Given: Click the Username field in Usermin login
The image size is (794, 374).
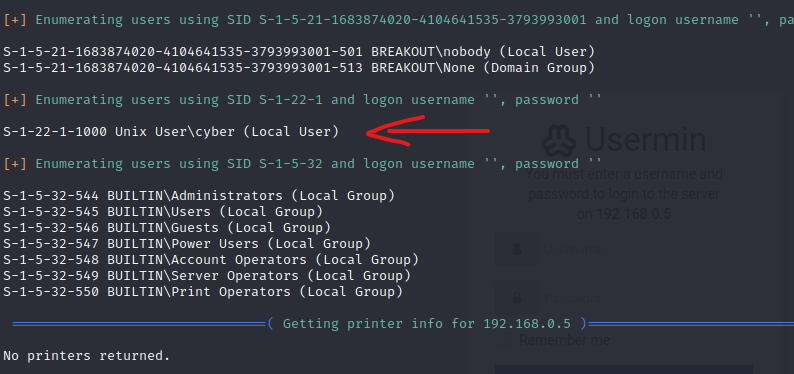Looking at the screenshot, I should 646,250.
